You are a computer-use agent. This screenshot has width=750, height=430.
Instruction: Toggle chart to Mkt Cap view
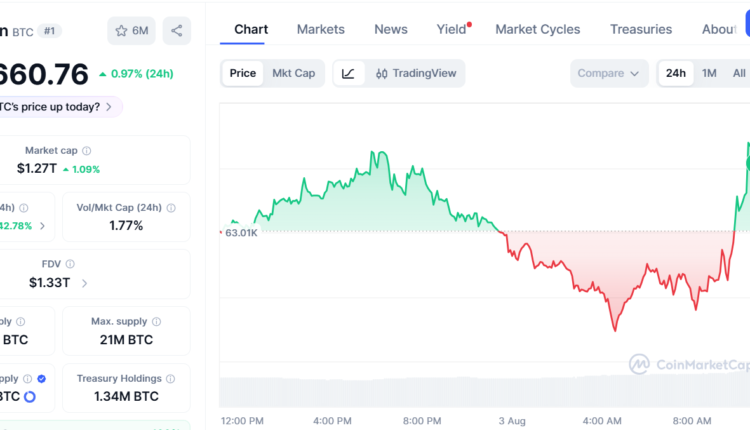coord(294,73)
